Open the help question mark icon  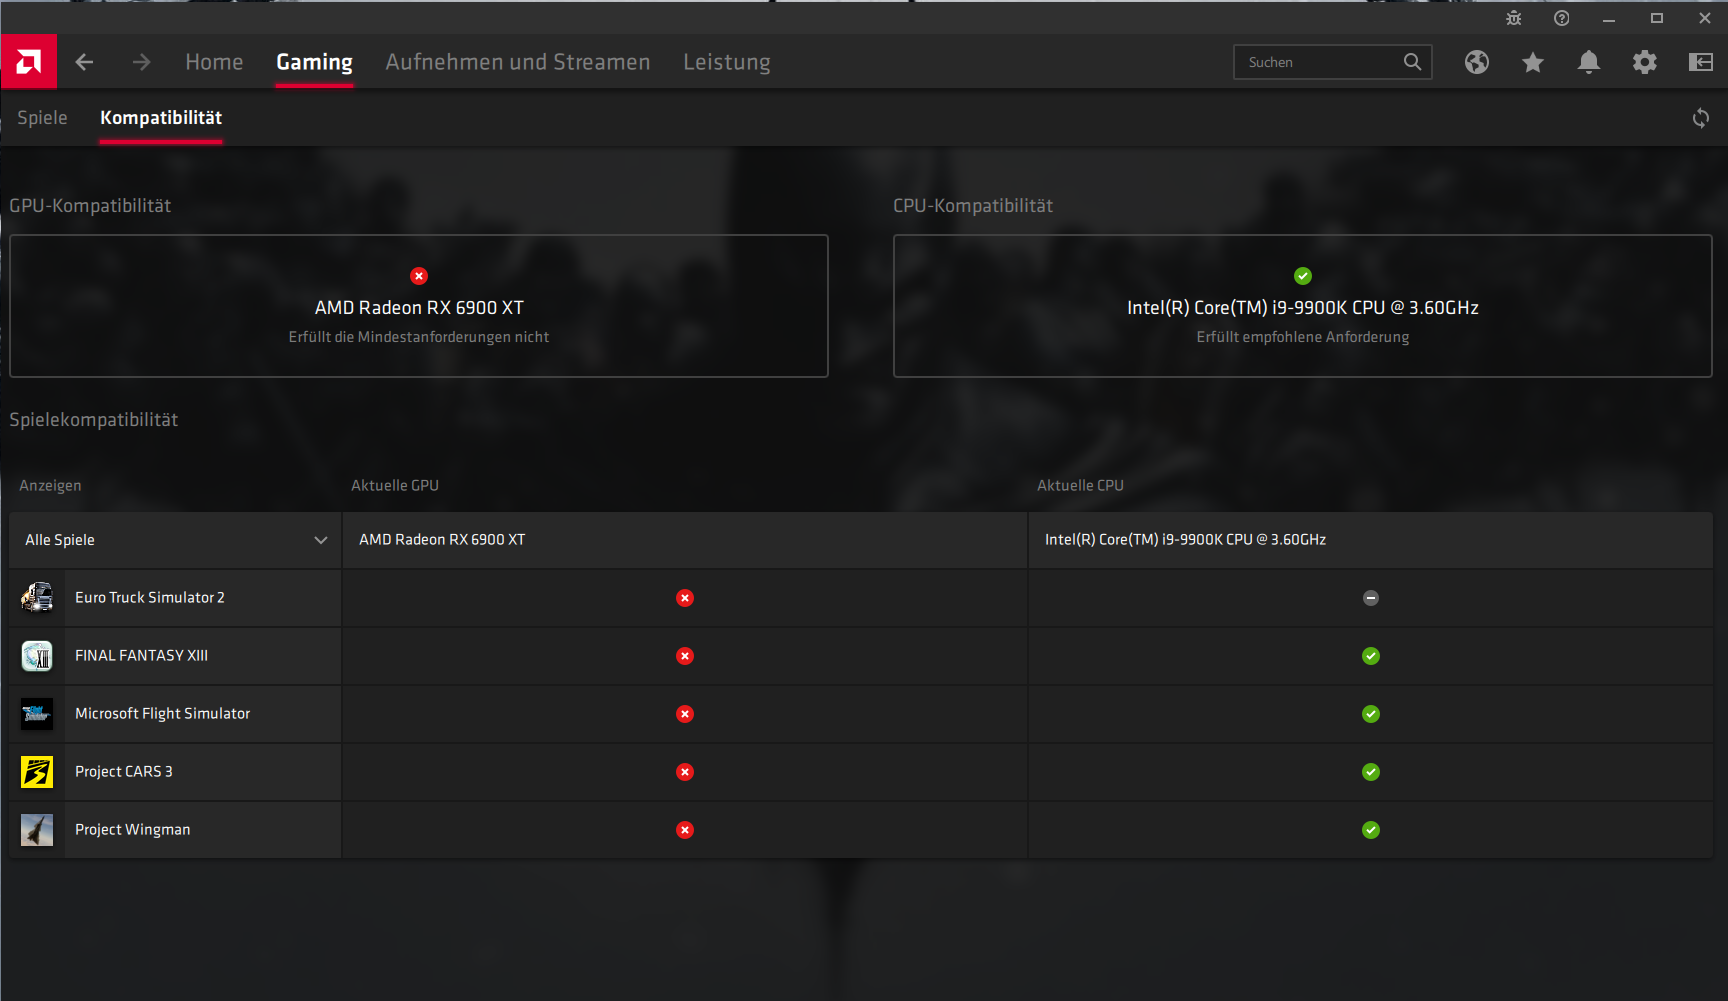coord(1562,18)
